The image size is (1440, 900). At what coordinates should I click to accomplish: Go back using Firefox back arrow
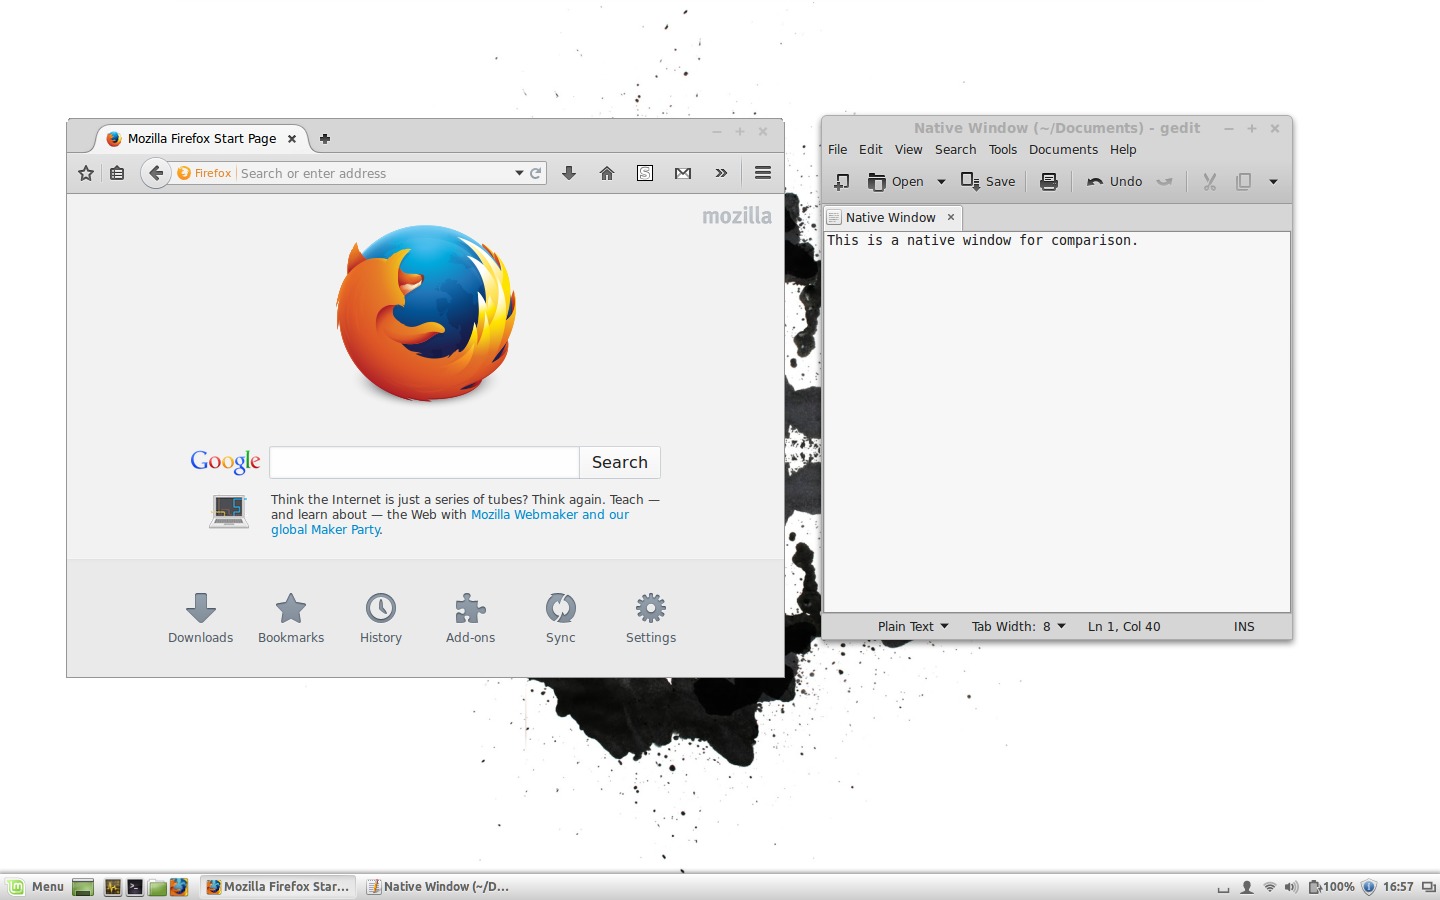(x=155, y=173)
